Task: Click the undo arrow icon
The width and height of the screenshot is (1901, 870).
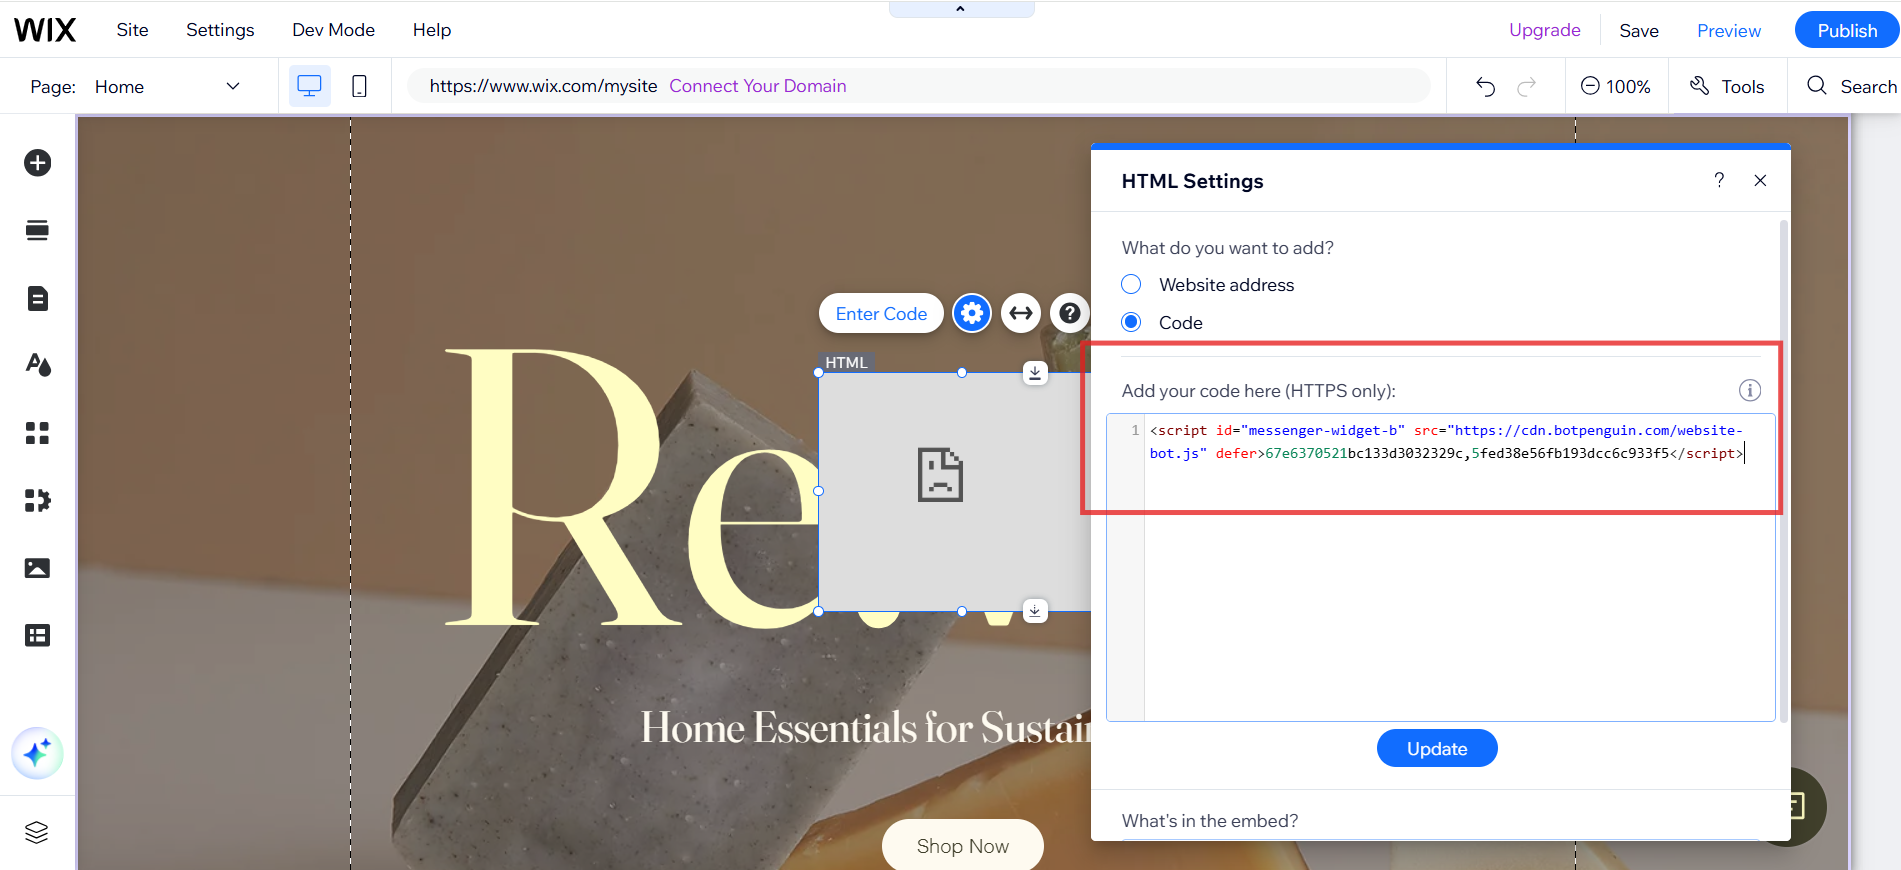Action: [1485, 87]
